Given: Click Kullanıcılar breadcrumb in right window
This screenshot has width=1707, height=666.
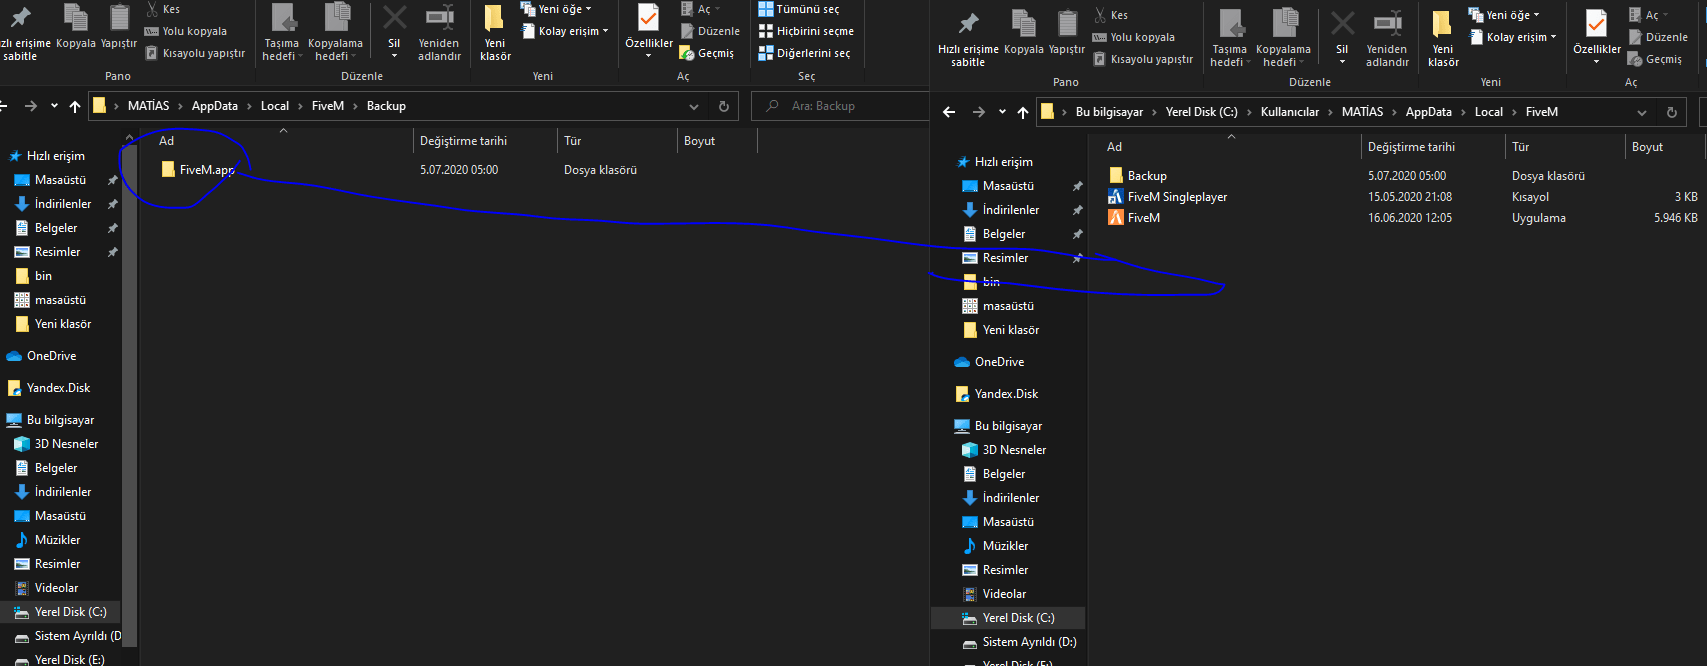Looking at the screenshot, I should (x=1290, y=112).
